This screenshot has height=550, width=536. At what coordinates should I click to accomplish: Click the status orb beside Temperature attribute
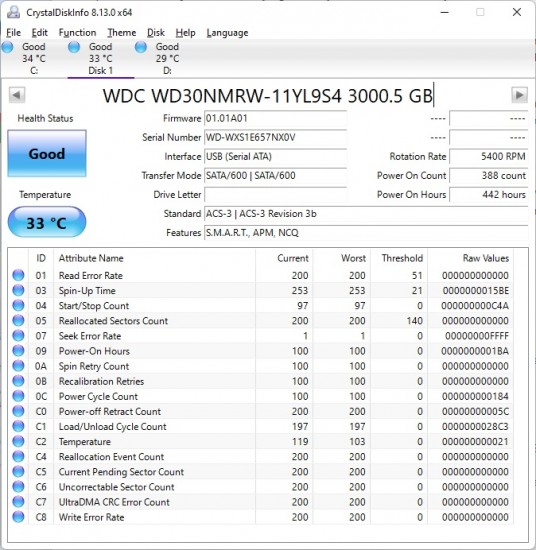pos(18,441)
